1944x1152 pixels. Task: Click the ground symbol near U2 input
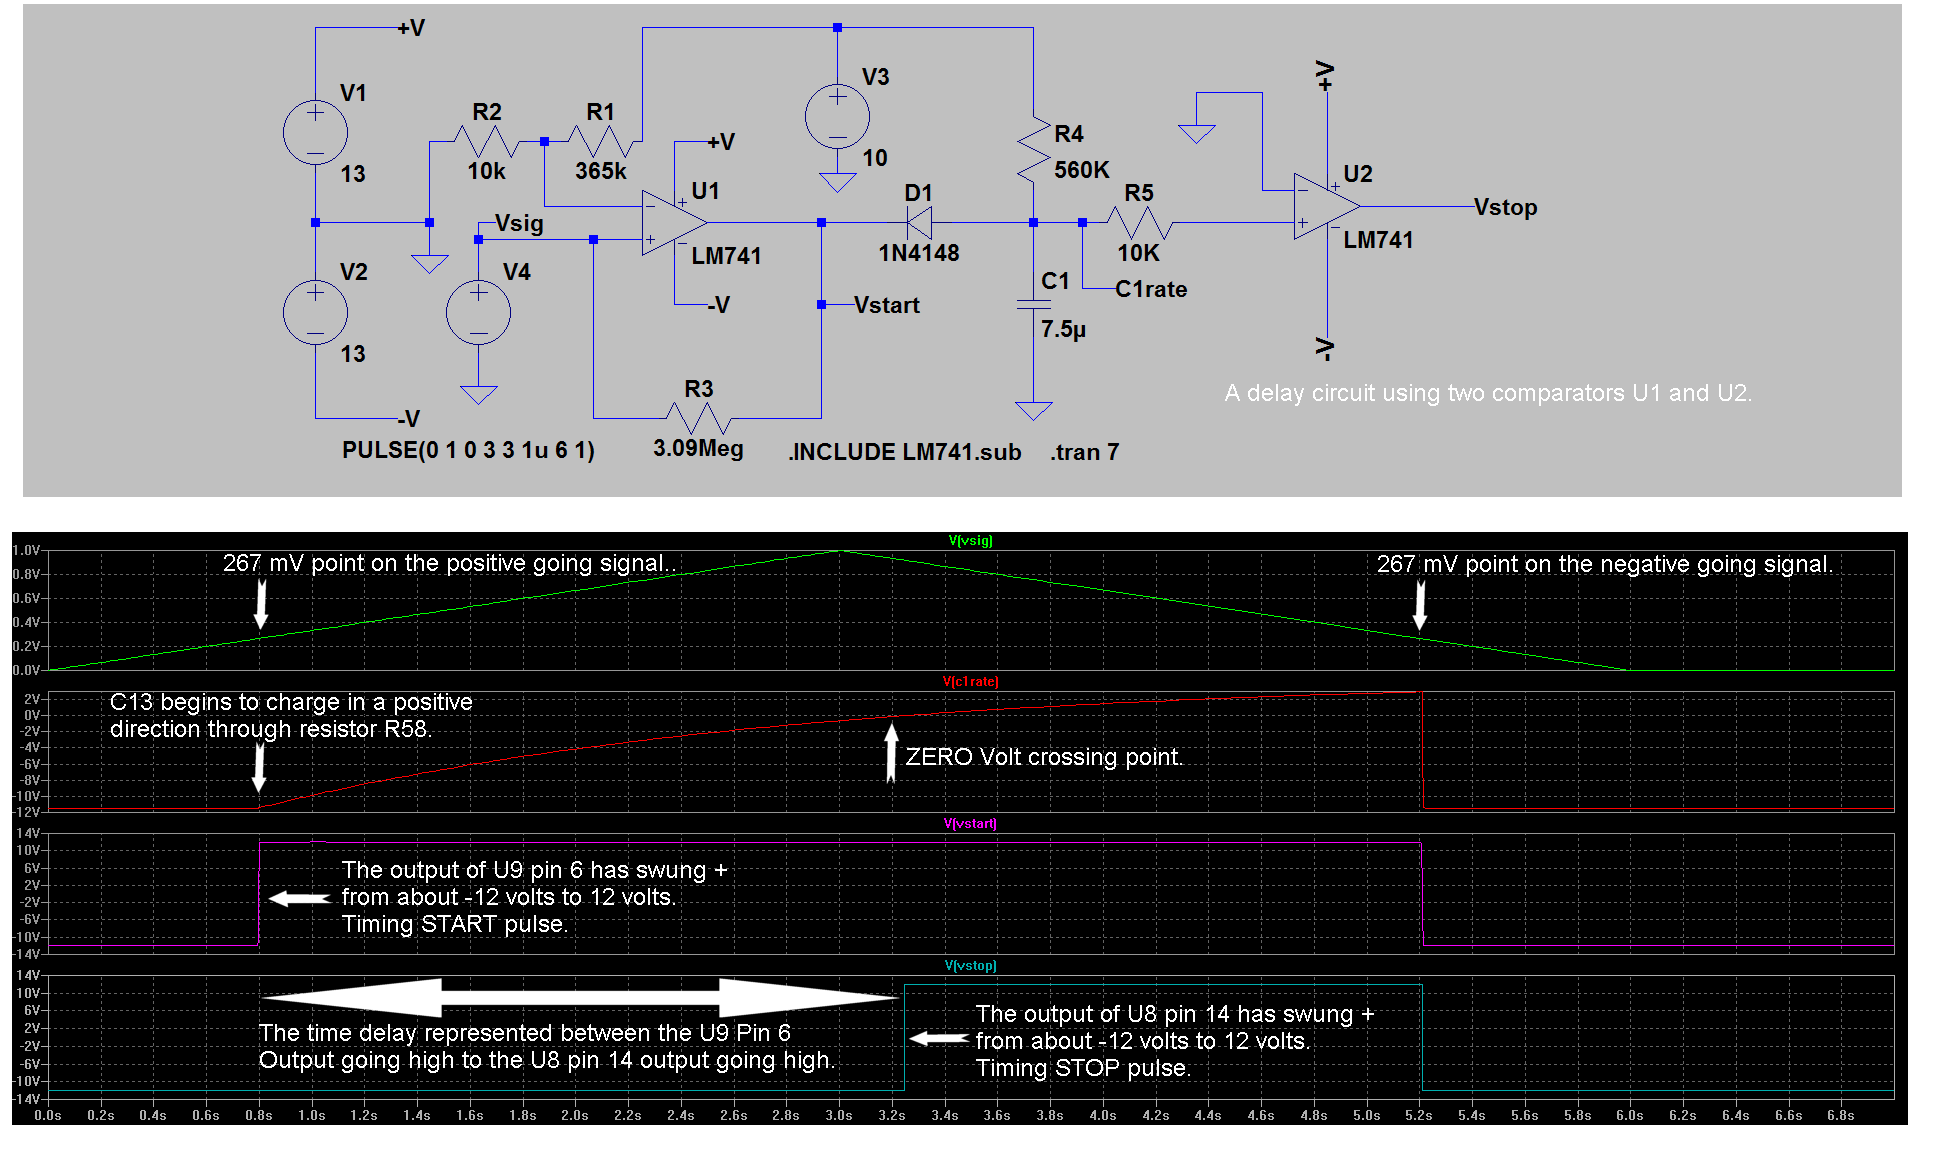(x=1196, y=133)
